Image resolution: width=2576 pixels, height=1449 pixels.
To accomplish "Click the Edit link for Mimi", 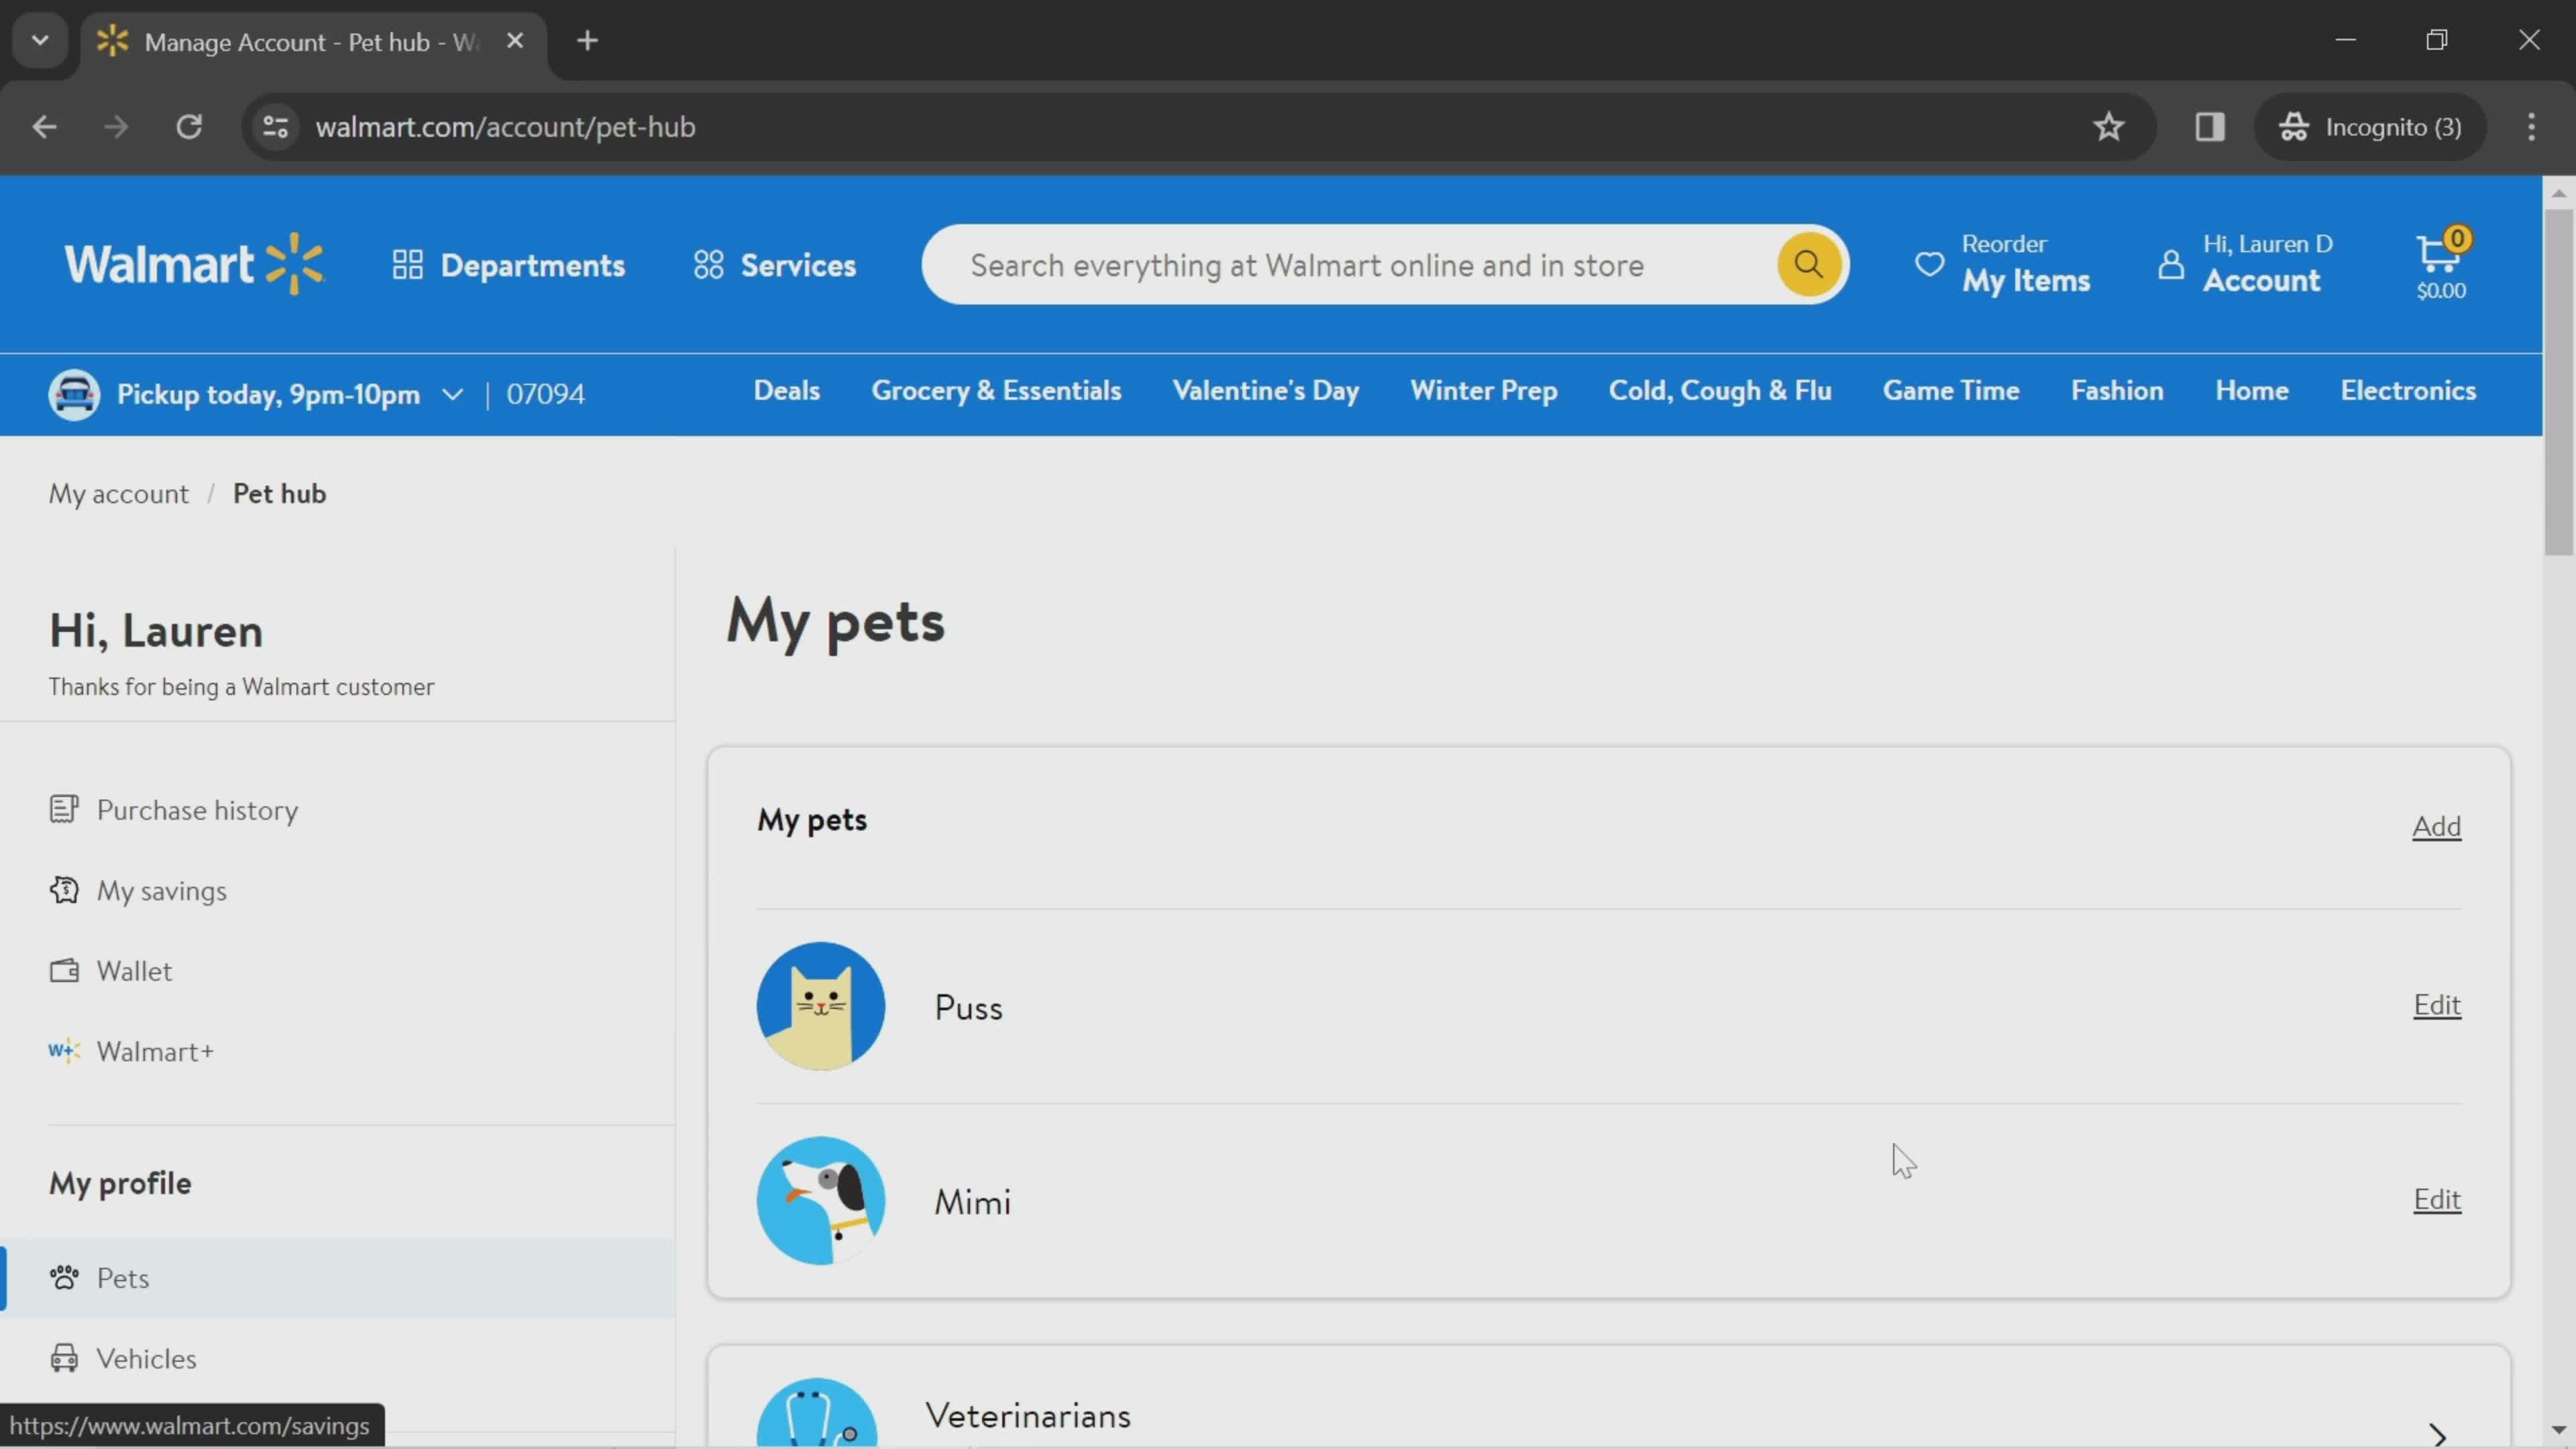I will pyautogui.click(x=2438, y=1199).
